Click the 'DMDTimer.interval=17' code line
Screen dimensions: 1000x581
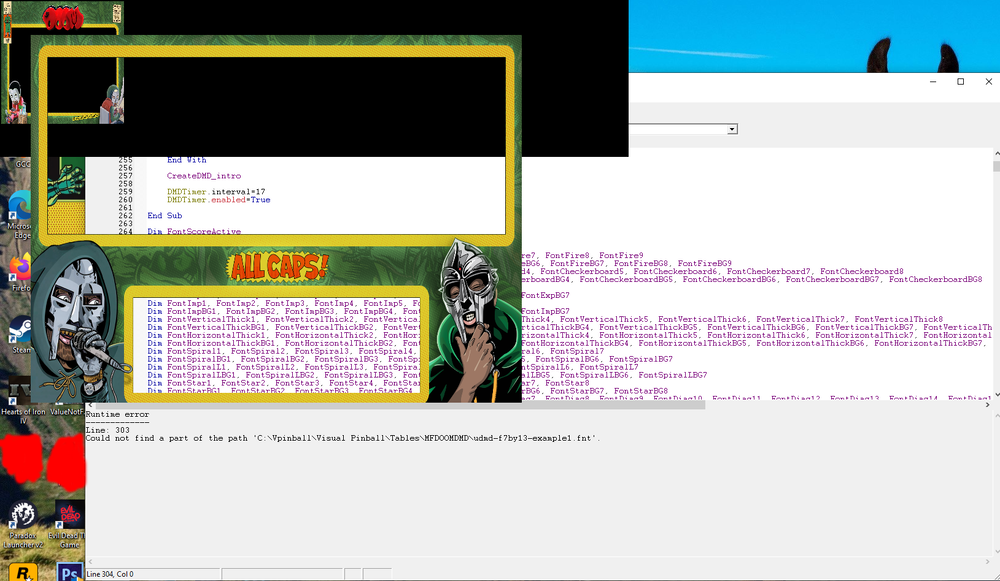pyautogui.click(x=216, y=192)
